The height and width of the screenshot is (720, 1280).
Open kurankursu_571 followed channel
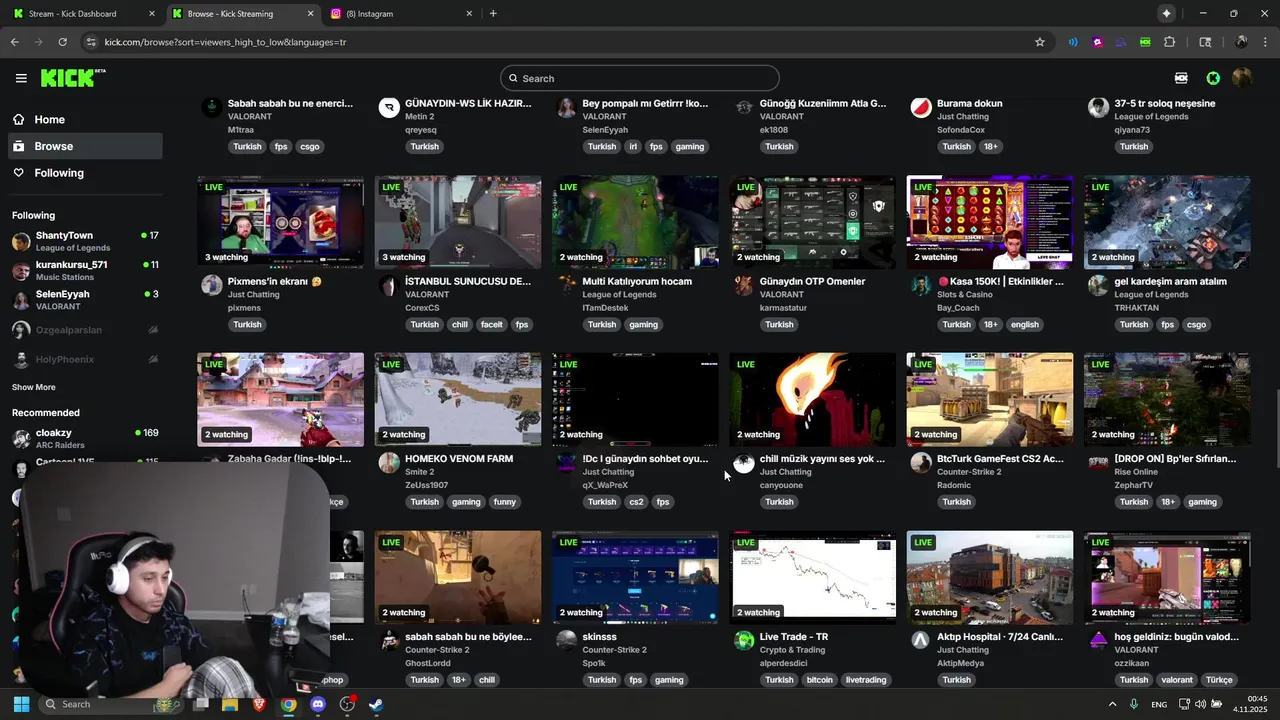tap(85, 270)
